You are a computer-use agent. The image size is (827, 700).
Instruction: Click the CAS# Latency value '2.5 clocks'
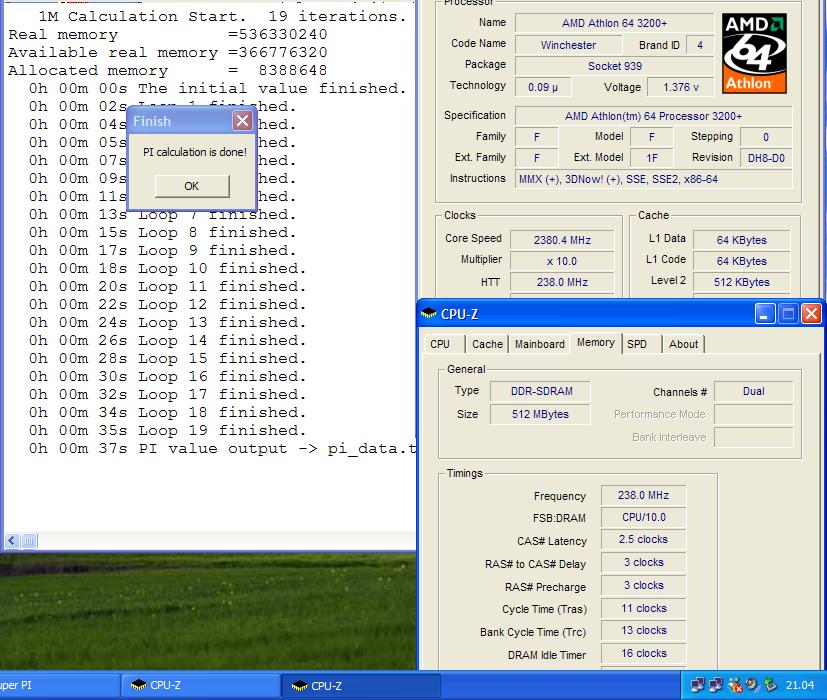tap(643, 540)
